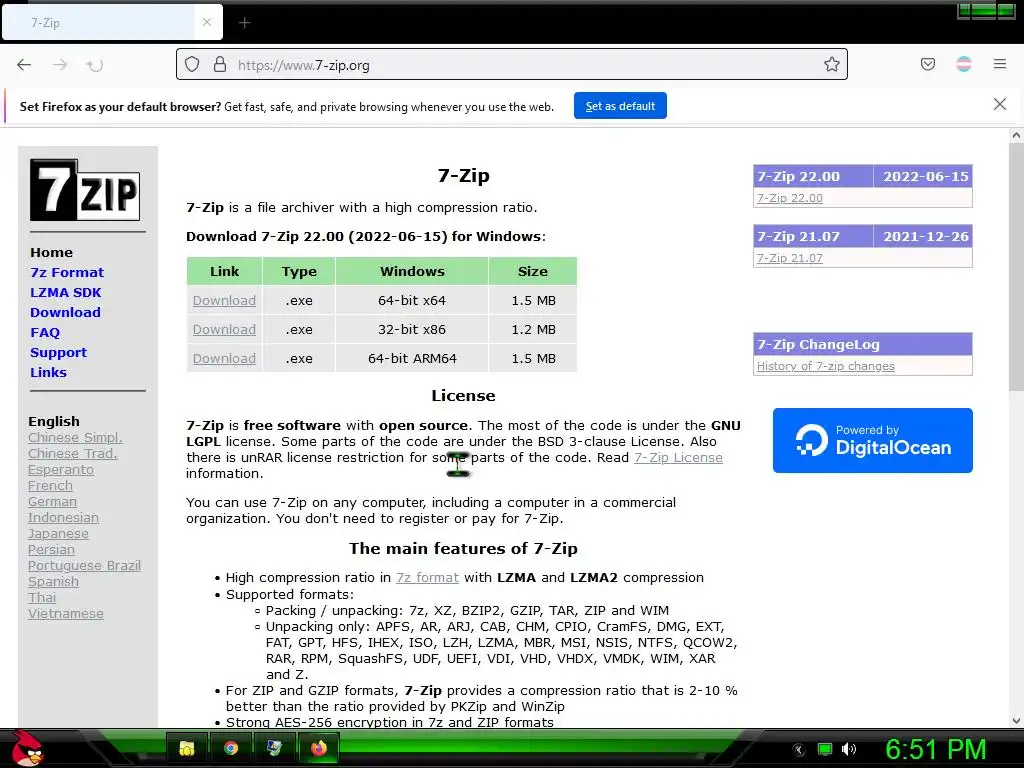Bookmark this page with the star icon
1024x768 pixels.
point(831,64)
